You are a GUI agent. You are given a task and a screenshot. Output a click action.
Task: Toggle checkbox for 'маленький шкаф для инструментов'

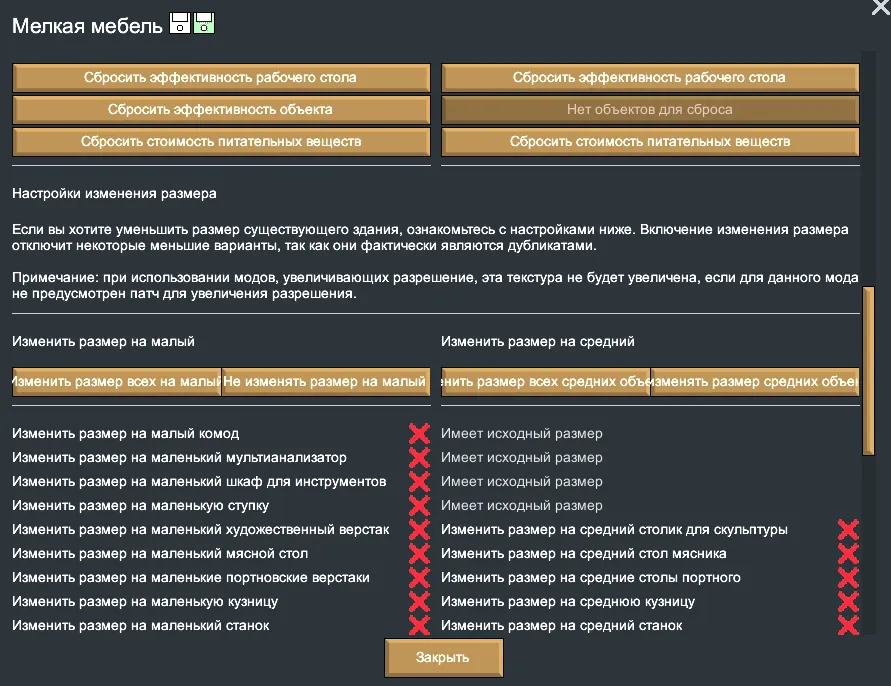pyautogui.click(x=419, y=482)
